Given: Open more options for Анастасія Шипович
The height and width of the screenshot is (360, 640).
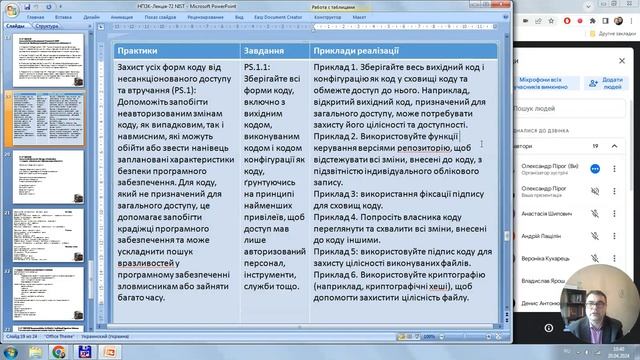Looking at the screenshot, I should 614,213.
